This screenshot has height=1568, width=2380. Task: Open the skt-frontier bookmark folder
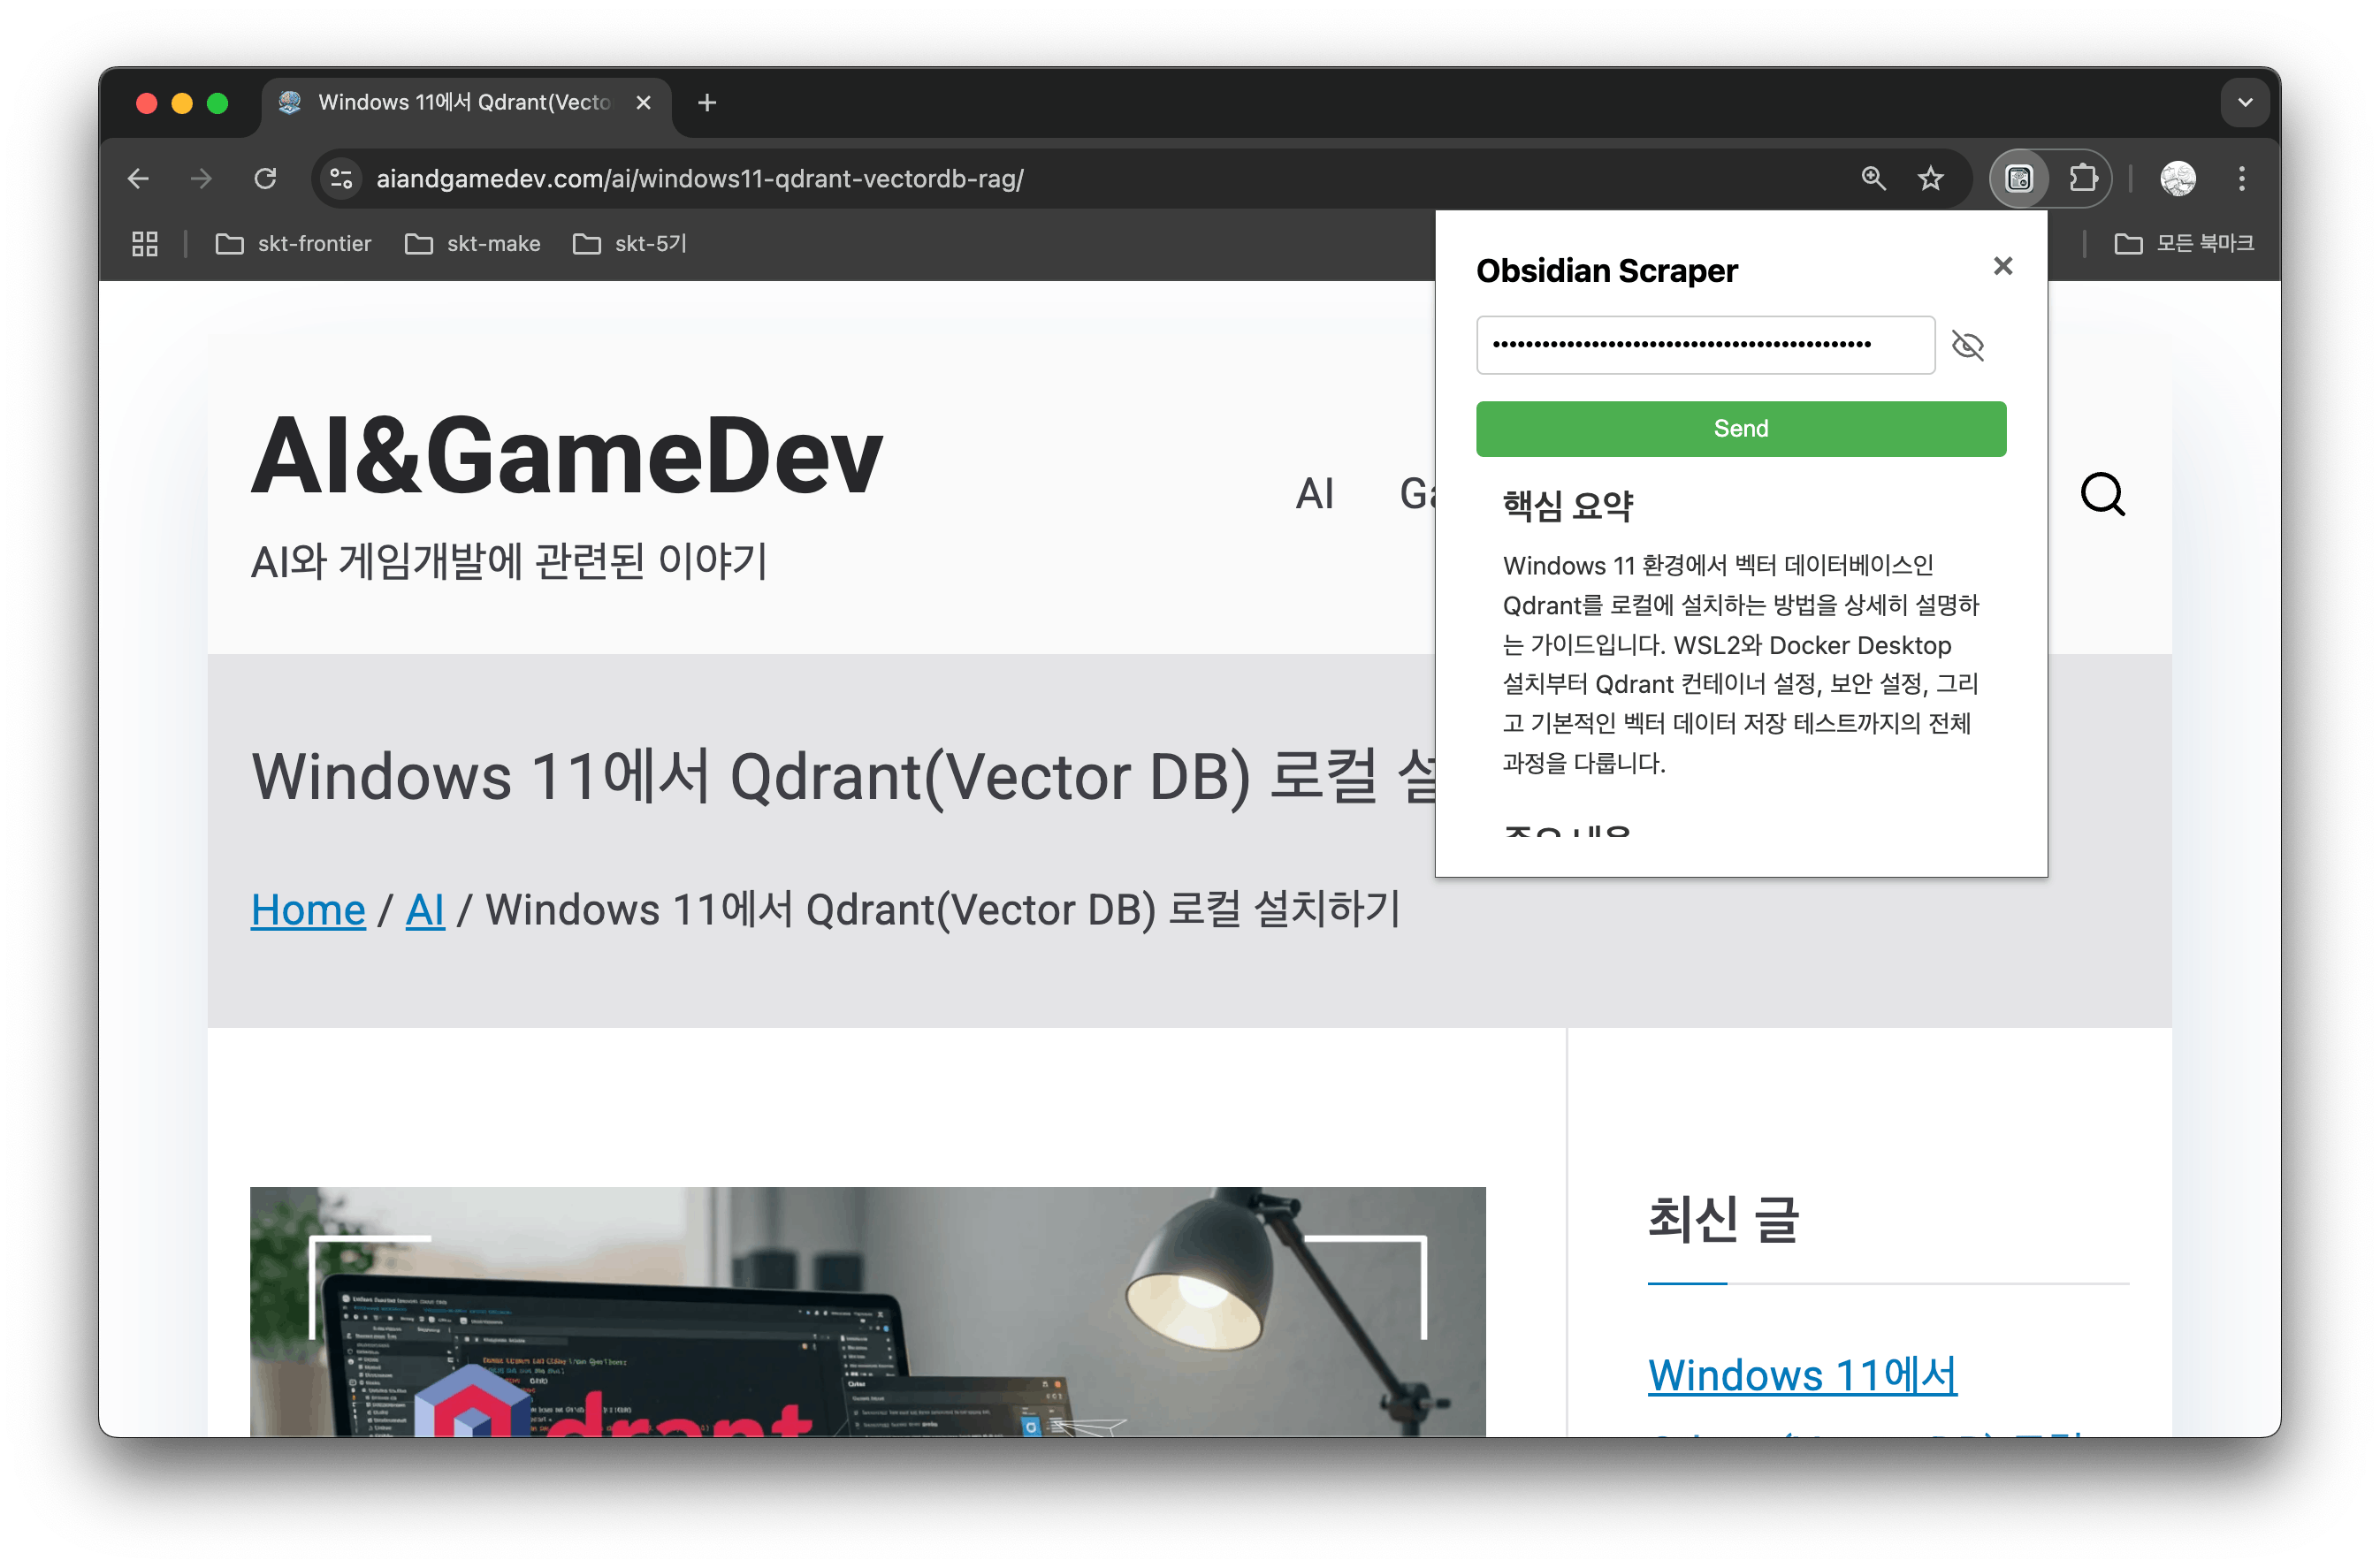[x=294, y=244]
